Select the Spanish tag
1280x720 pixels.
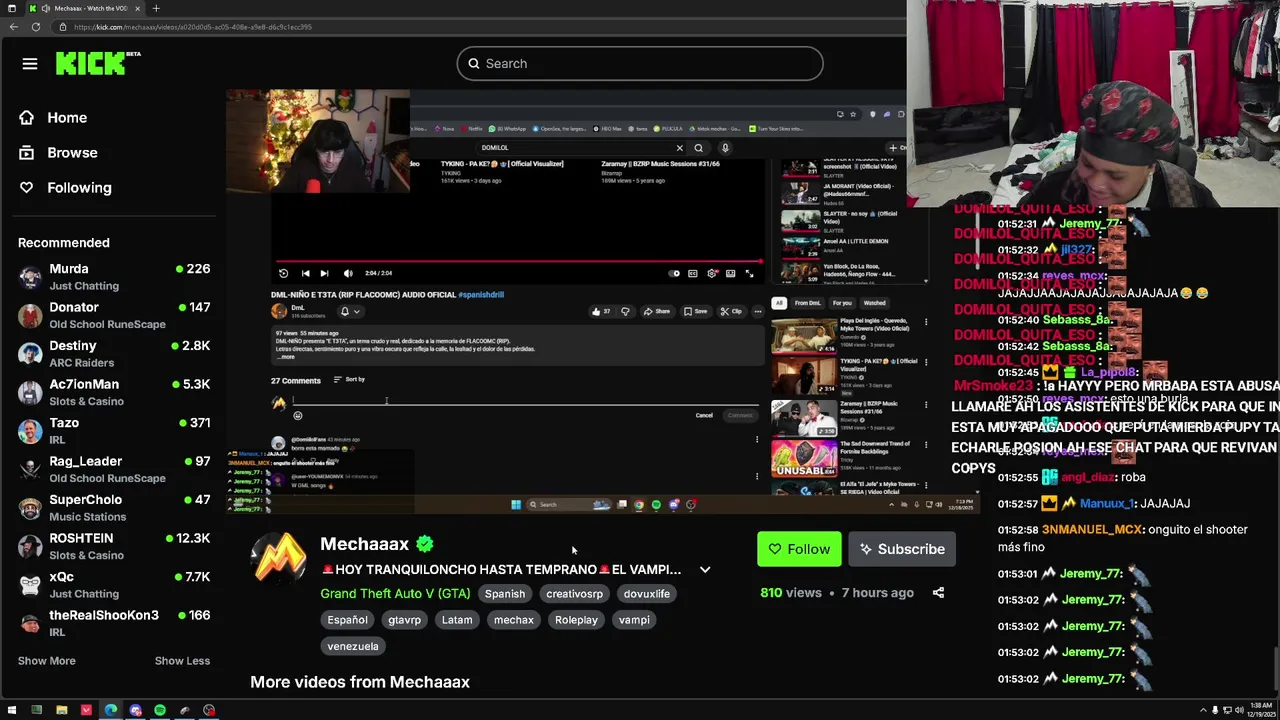click(x=505, y=594)
